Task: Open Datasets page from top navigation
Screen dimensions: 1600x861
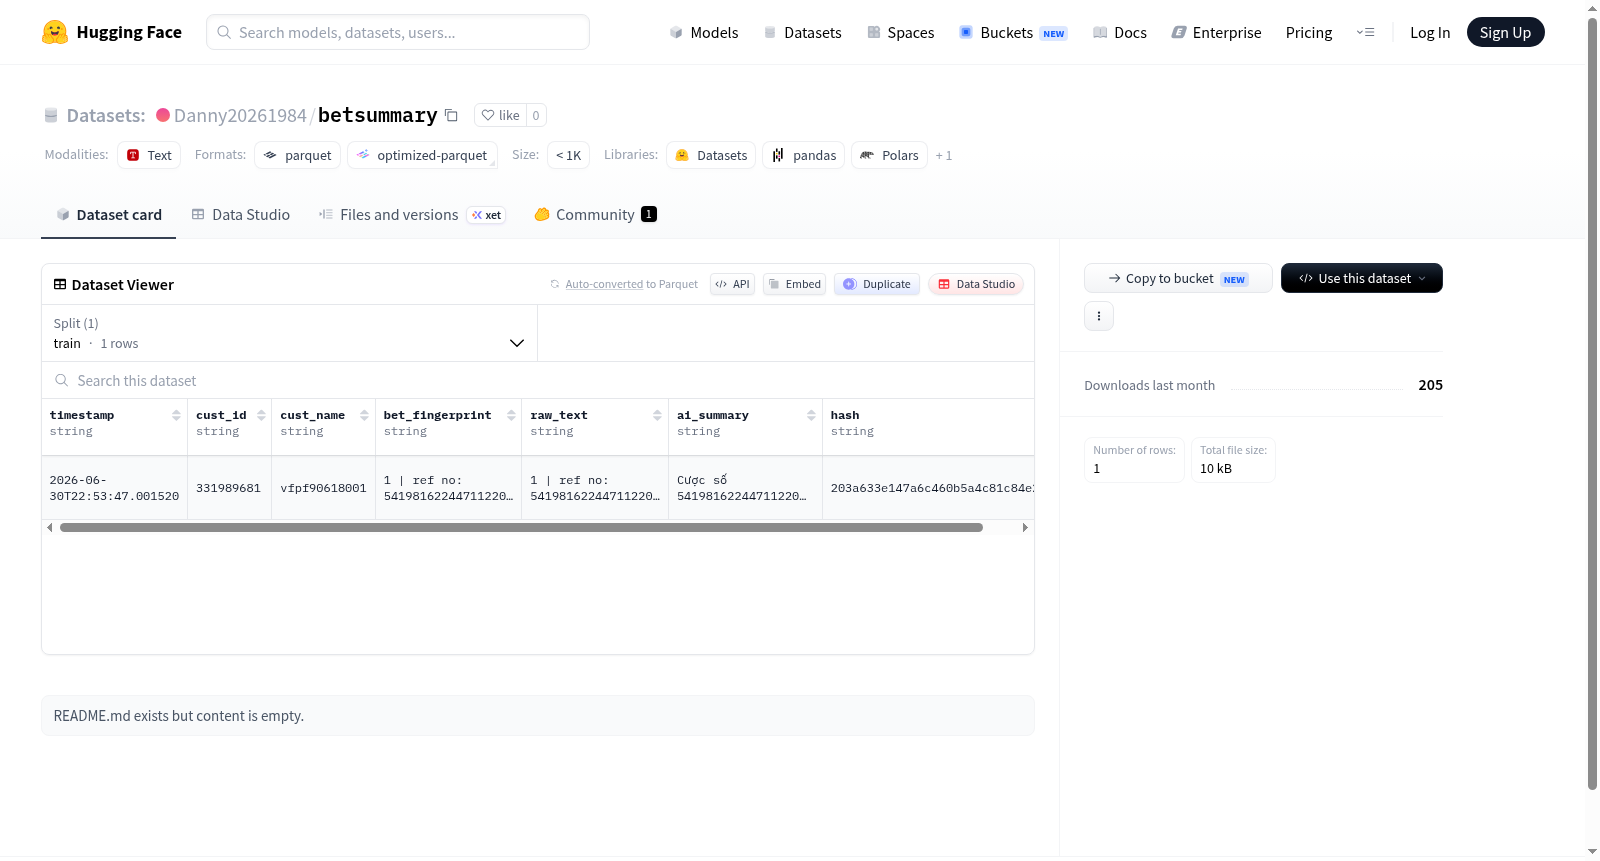Action: 803,32
